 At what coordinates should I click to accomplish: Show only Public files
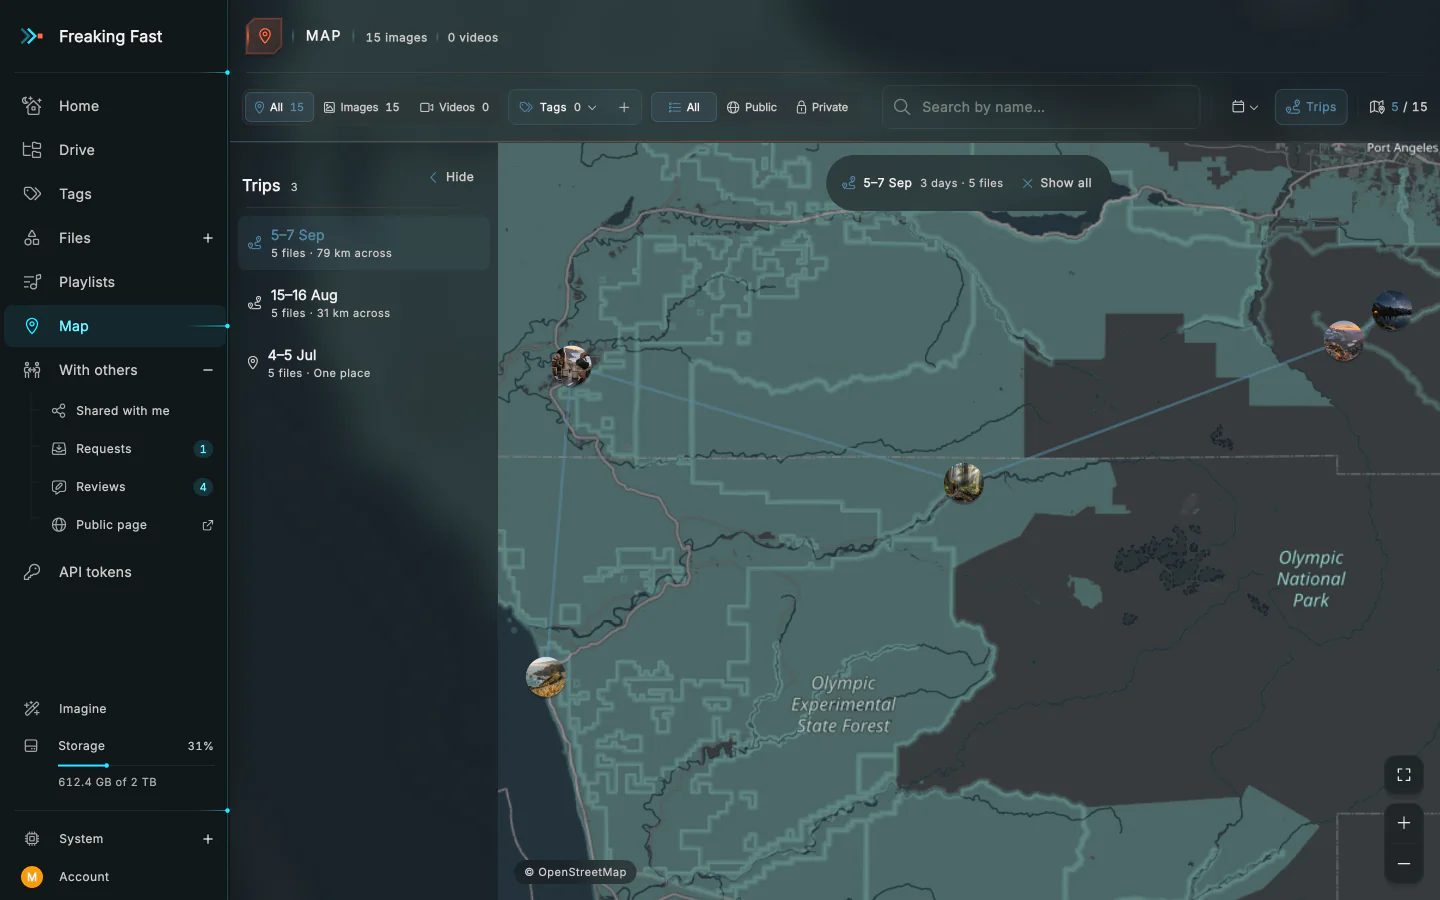[x=752, y=107]
